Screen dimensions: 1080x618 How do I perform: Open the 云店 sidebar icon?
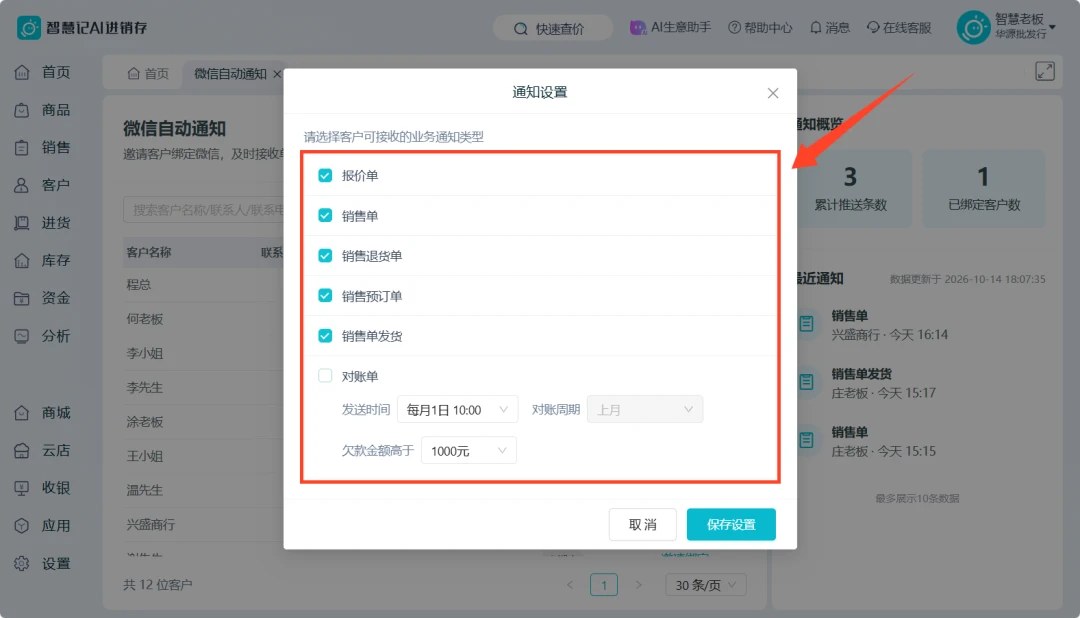pos(22,451)
